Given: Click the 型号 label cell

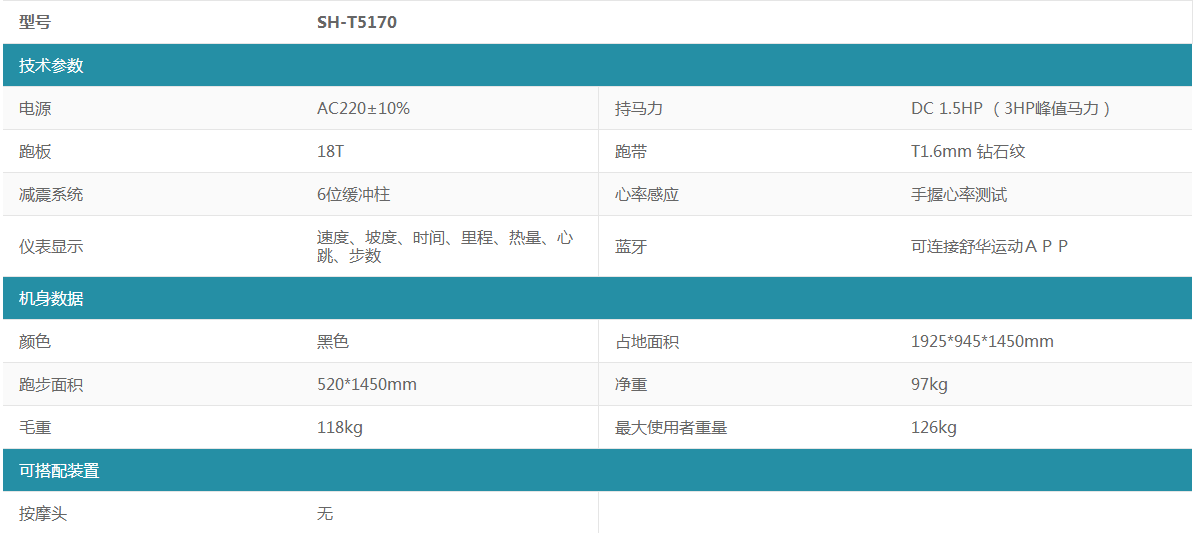Looking at the screenshot, I should pyautogui.click(x=35, y=22).
